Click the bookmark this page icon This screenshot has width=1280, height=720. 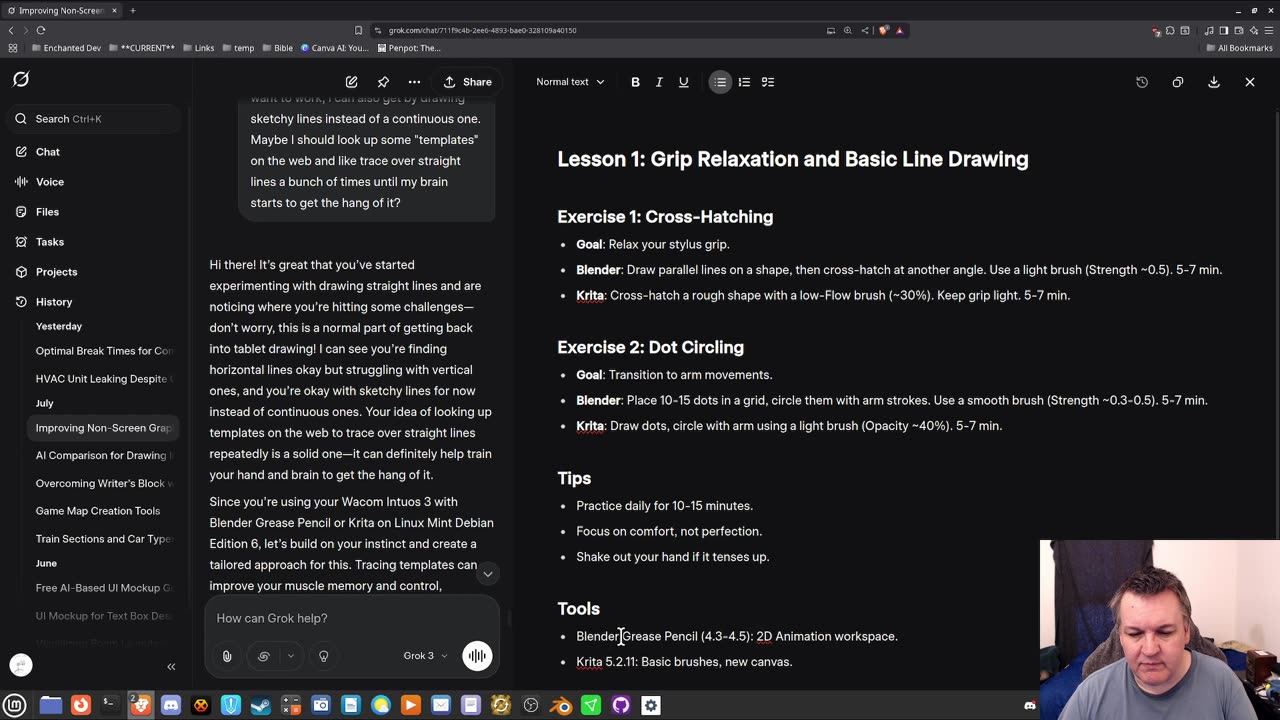point(358,30)
